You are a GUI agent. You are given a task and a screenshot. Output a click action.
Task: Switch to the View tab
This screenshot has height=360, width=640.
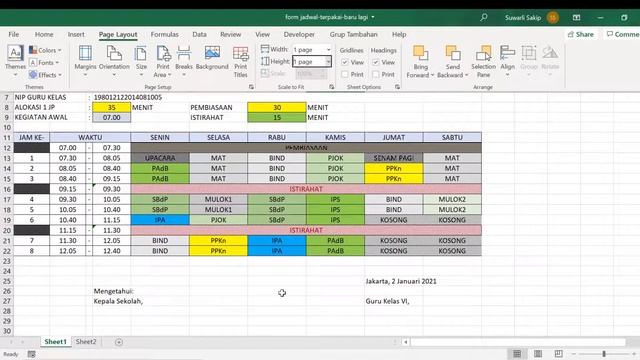262,34
